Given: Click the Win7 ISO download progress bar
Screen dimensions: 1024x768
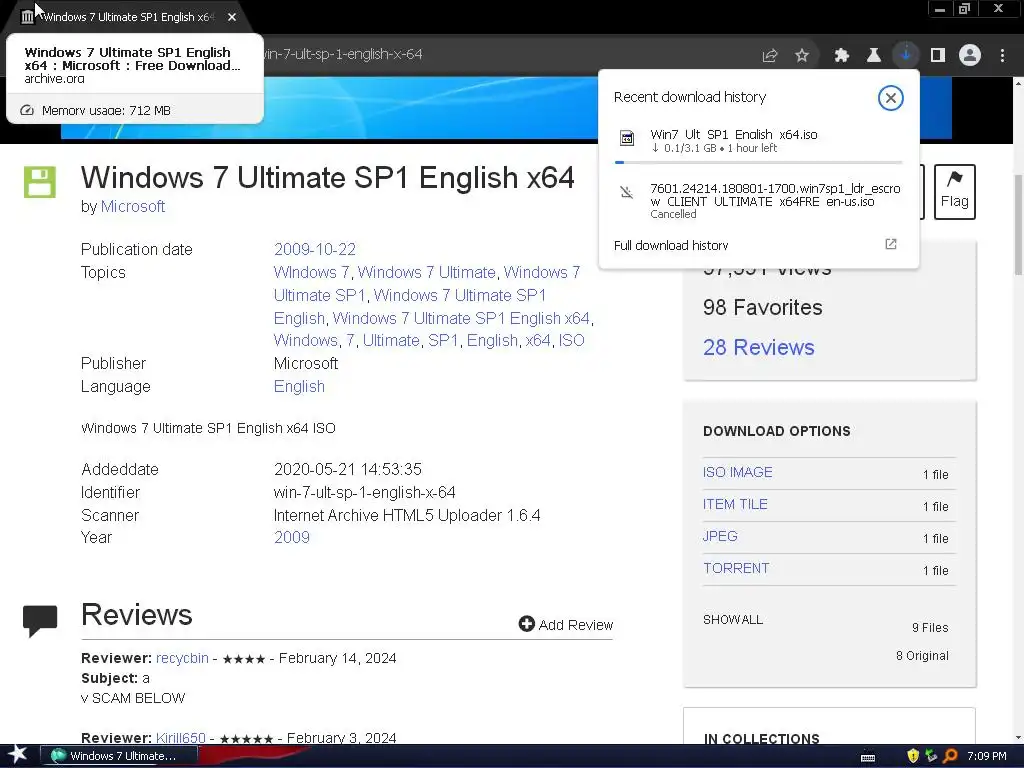Looking at the screenshot, I should pos(759,162).
